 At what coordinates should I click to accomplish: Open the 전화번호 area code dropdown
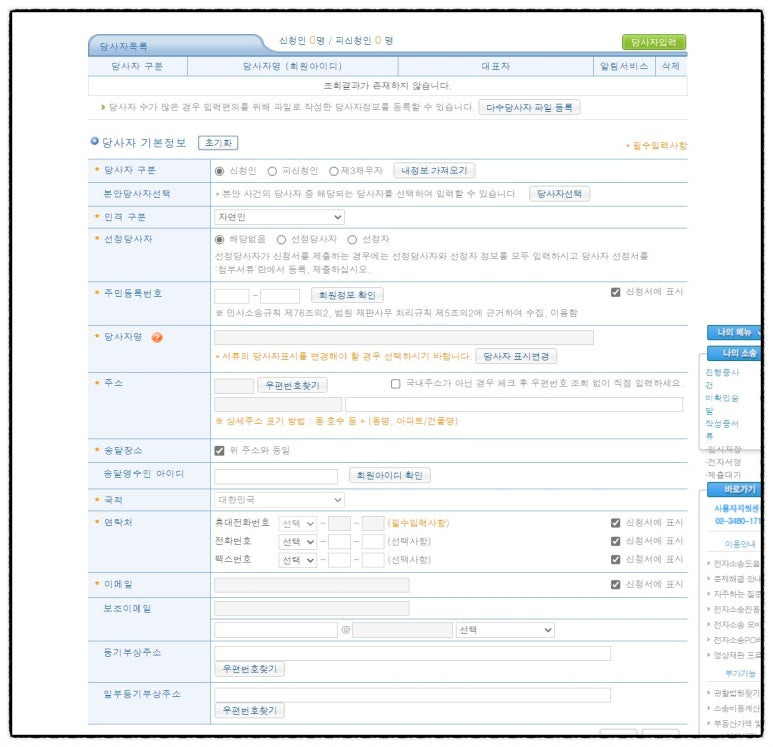click(x=297, y=542)
